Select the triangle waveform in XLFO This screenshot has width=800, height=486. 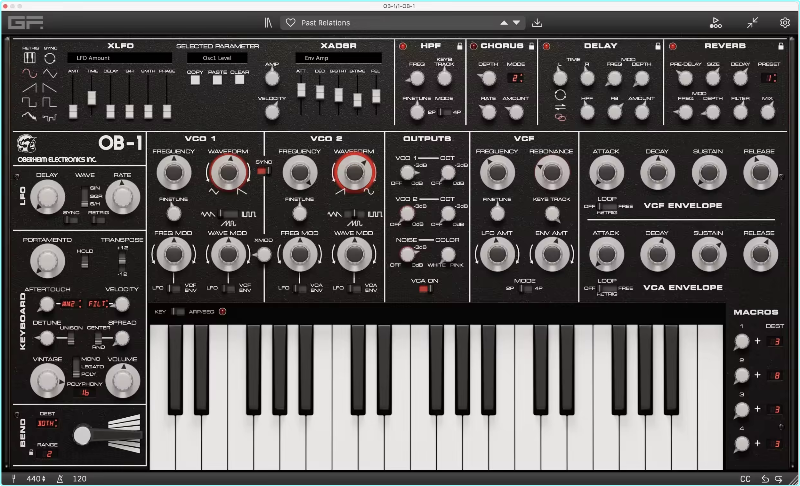click(49, 73)
